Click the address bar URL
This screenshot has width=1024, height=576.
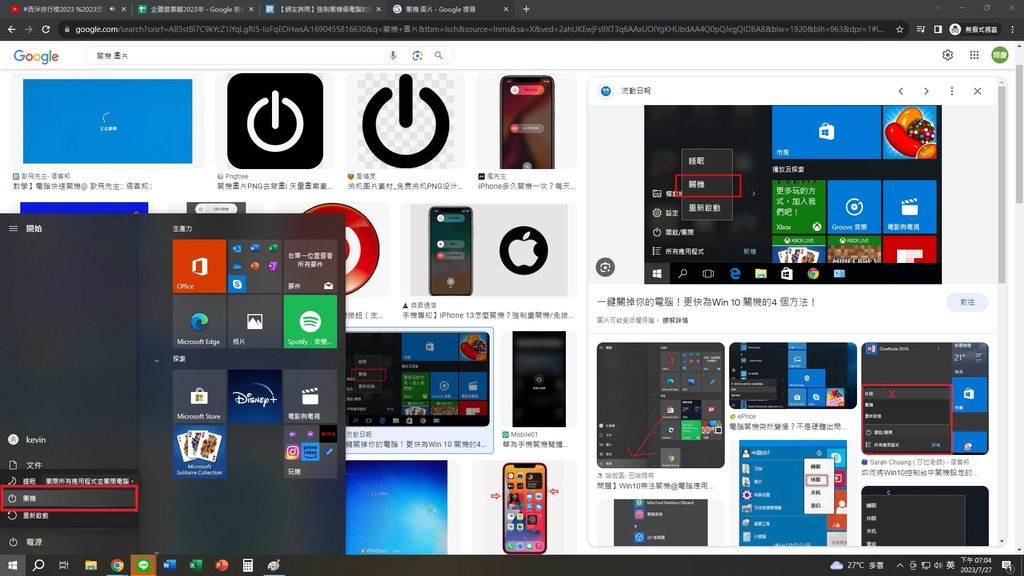coord(479,29)
